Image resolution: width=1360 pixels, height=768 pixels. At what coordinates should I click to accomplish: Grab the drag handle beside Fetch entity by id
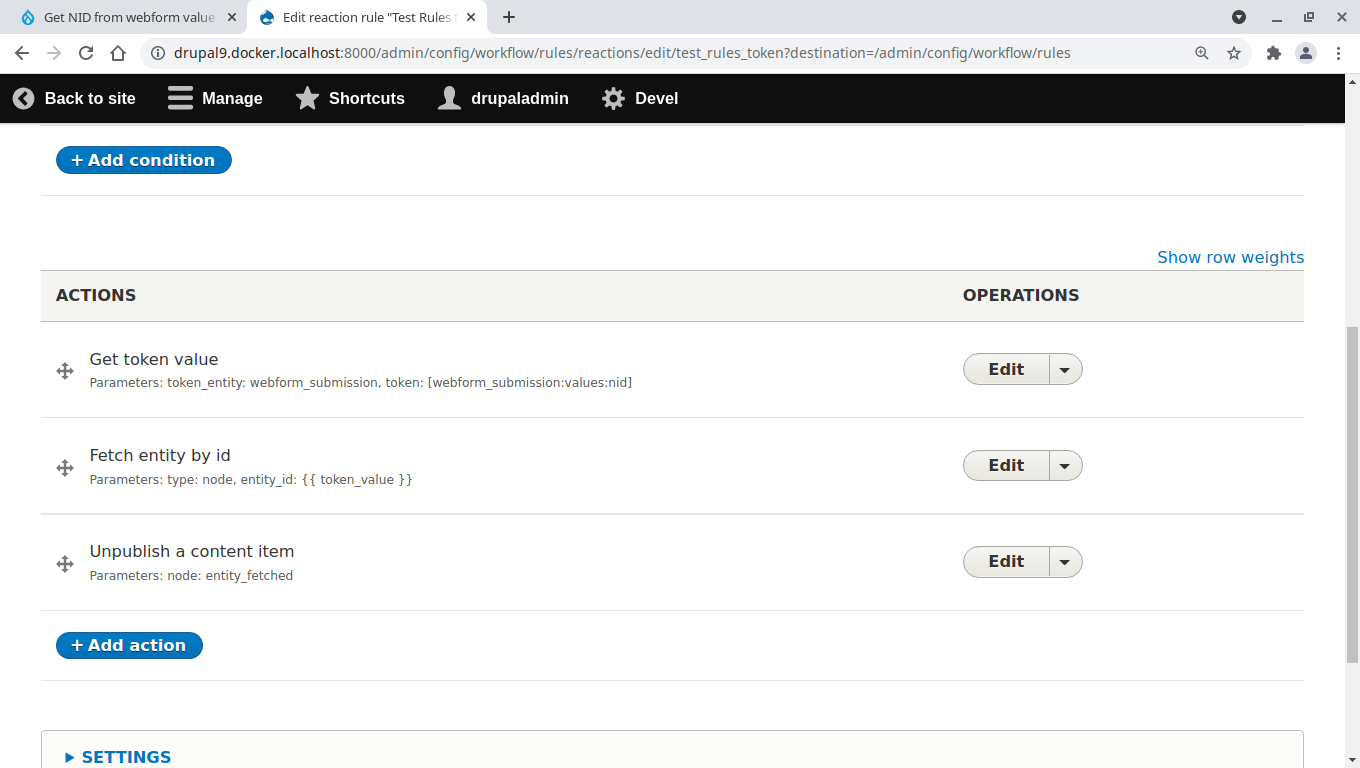[65, 468]
